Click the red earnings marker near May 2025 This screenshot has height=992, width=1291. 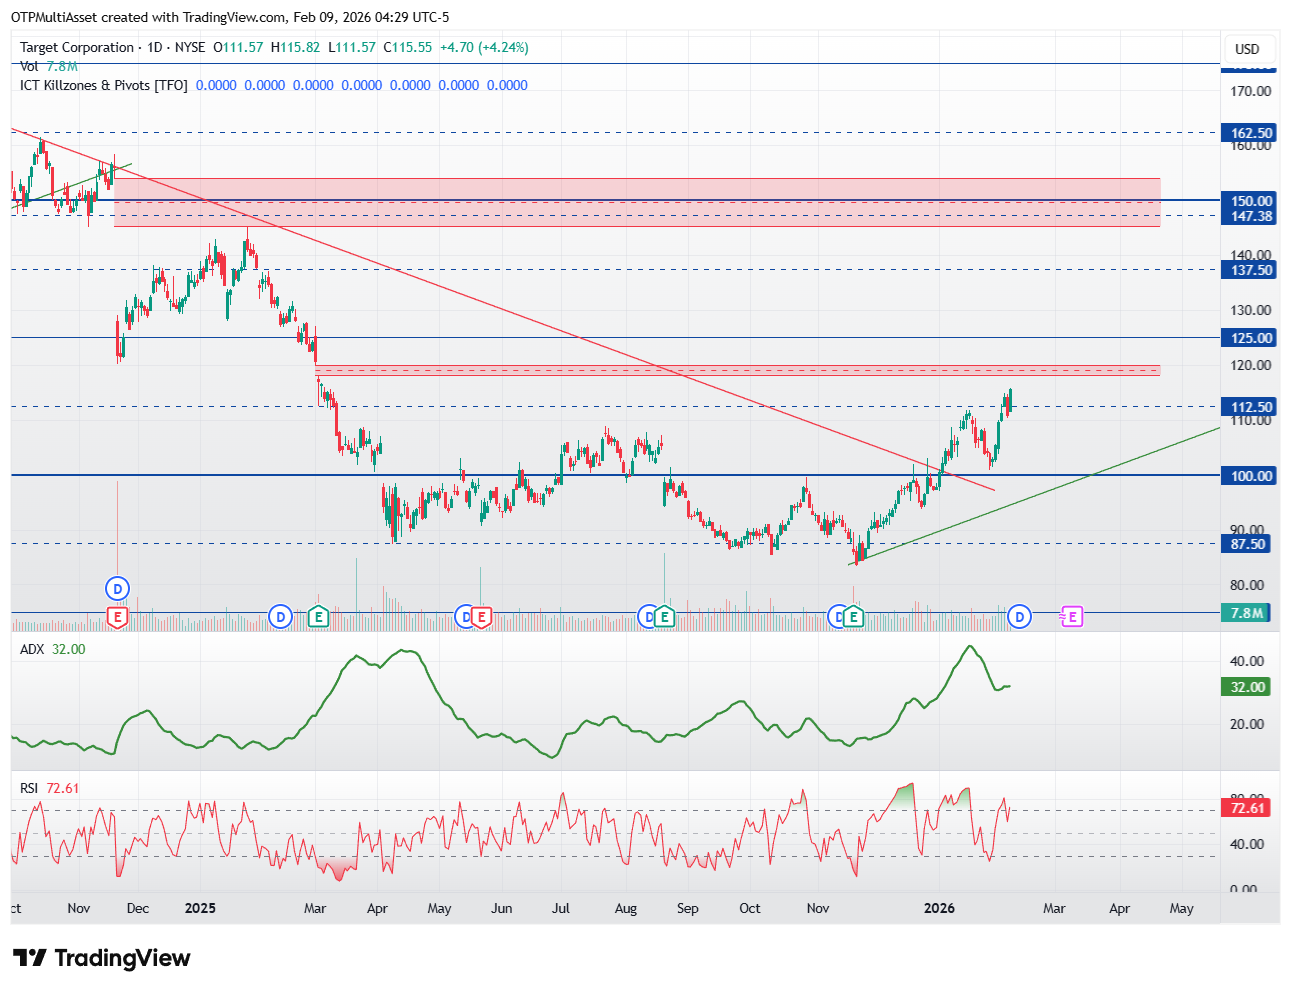point(481,617)
